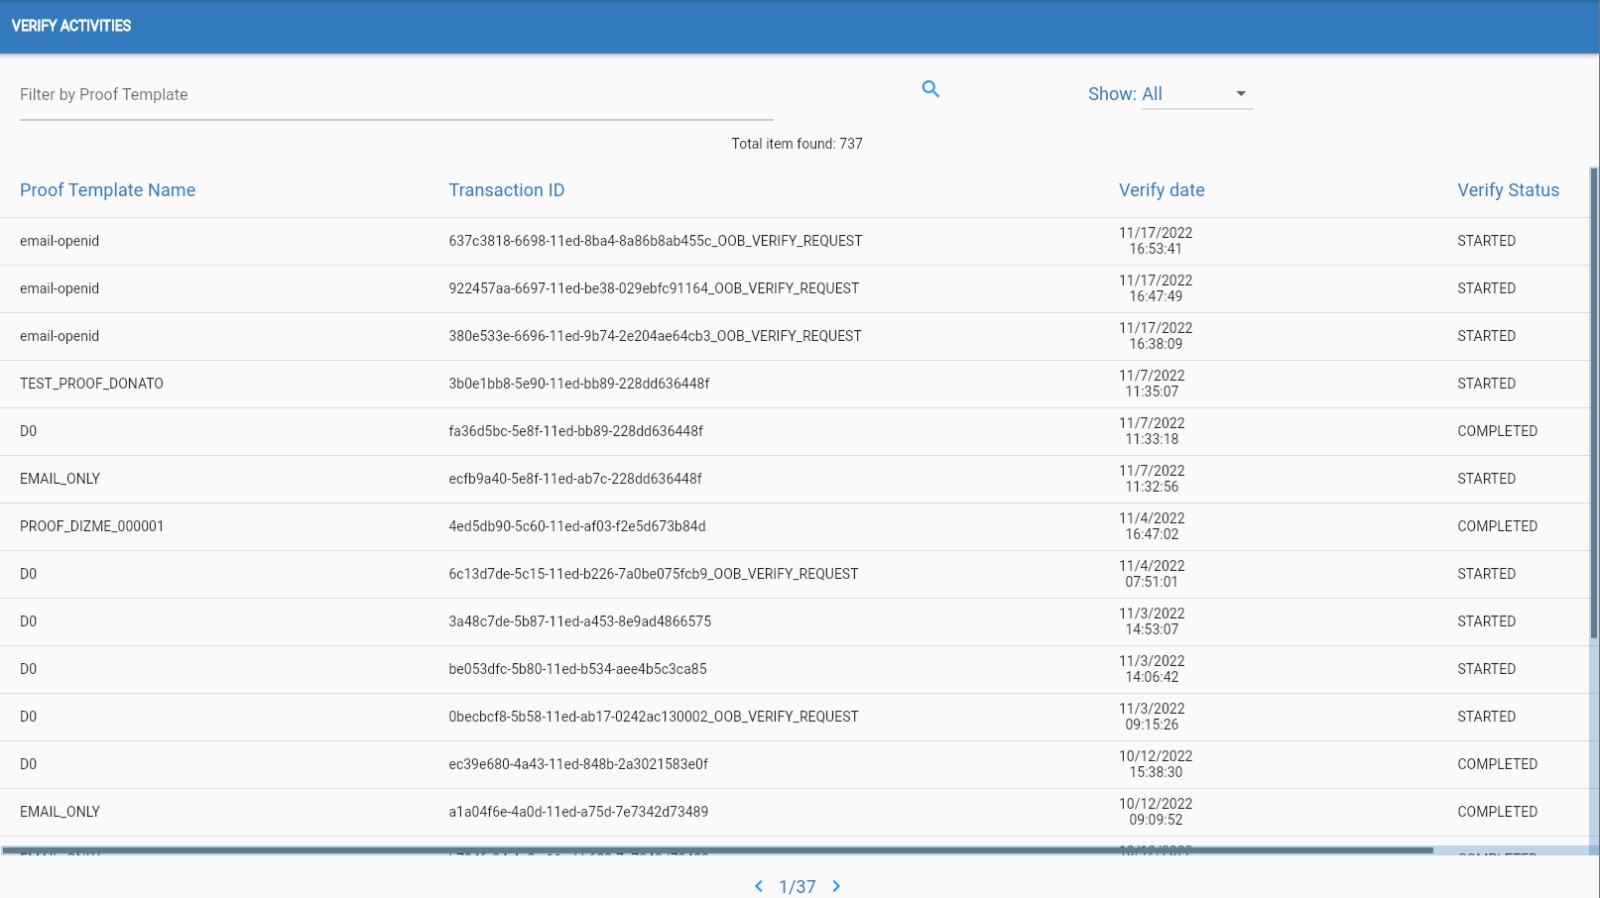Image resolution: width=1600 pixels, height=898 pixels.
Task: Select transaction ecfb9a40-5e8f-11ed-ab7c ID
Action: point(575,479)
